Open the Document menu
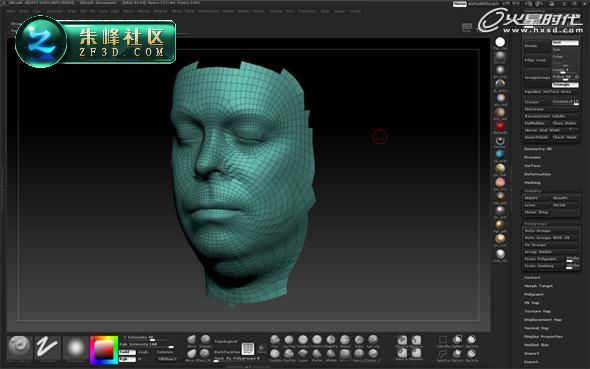This screenshot has width=590, height=369. coord(55,11)
